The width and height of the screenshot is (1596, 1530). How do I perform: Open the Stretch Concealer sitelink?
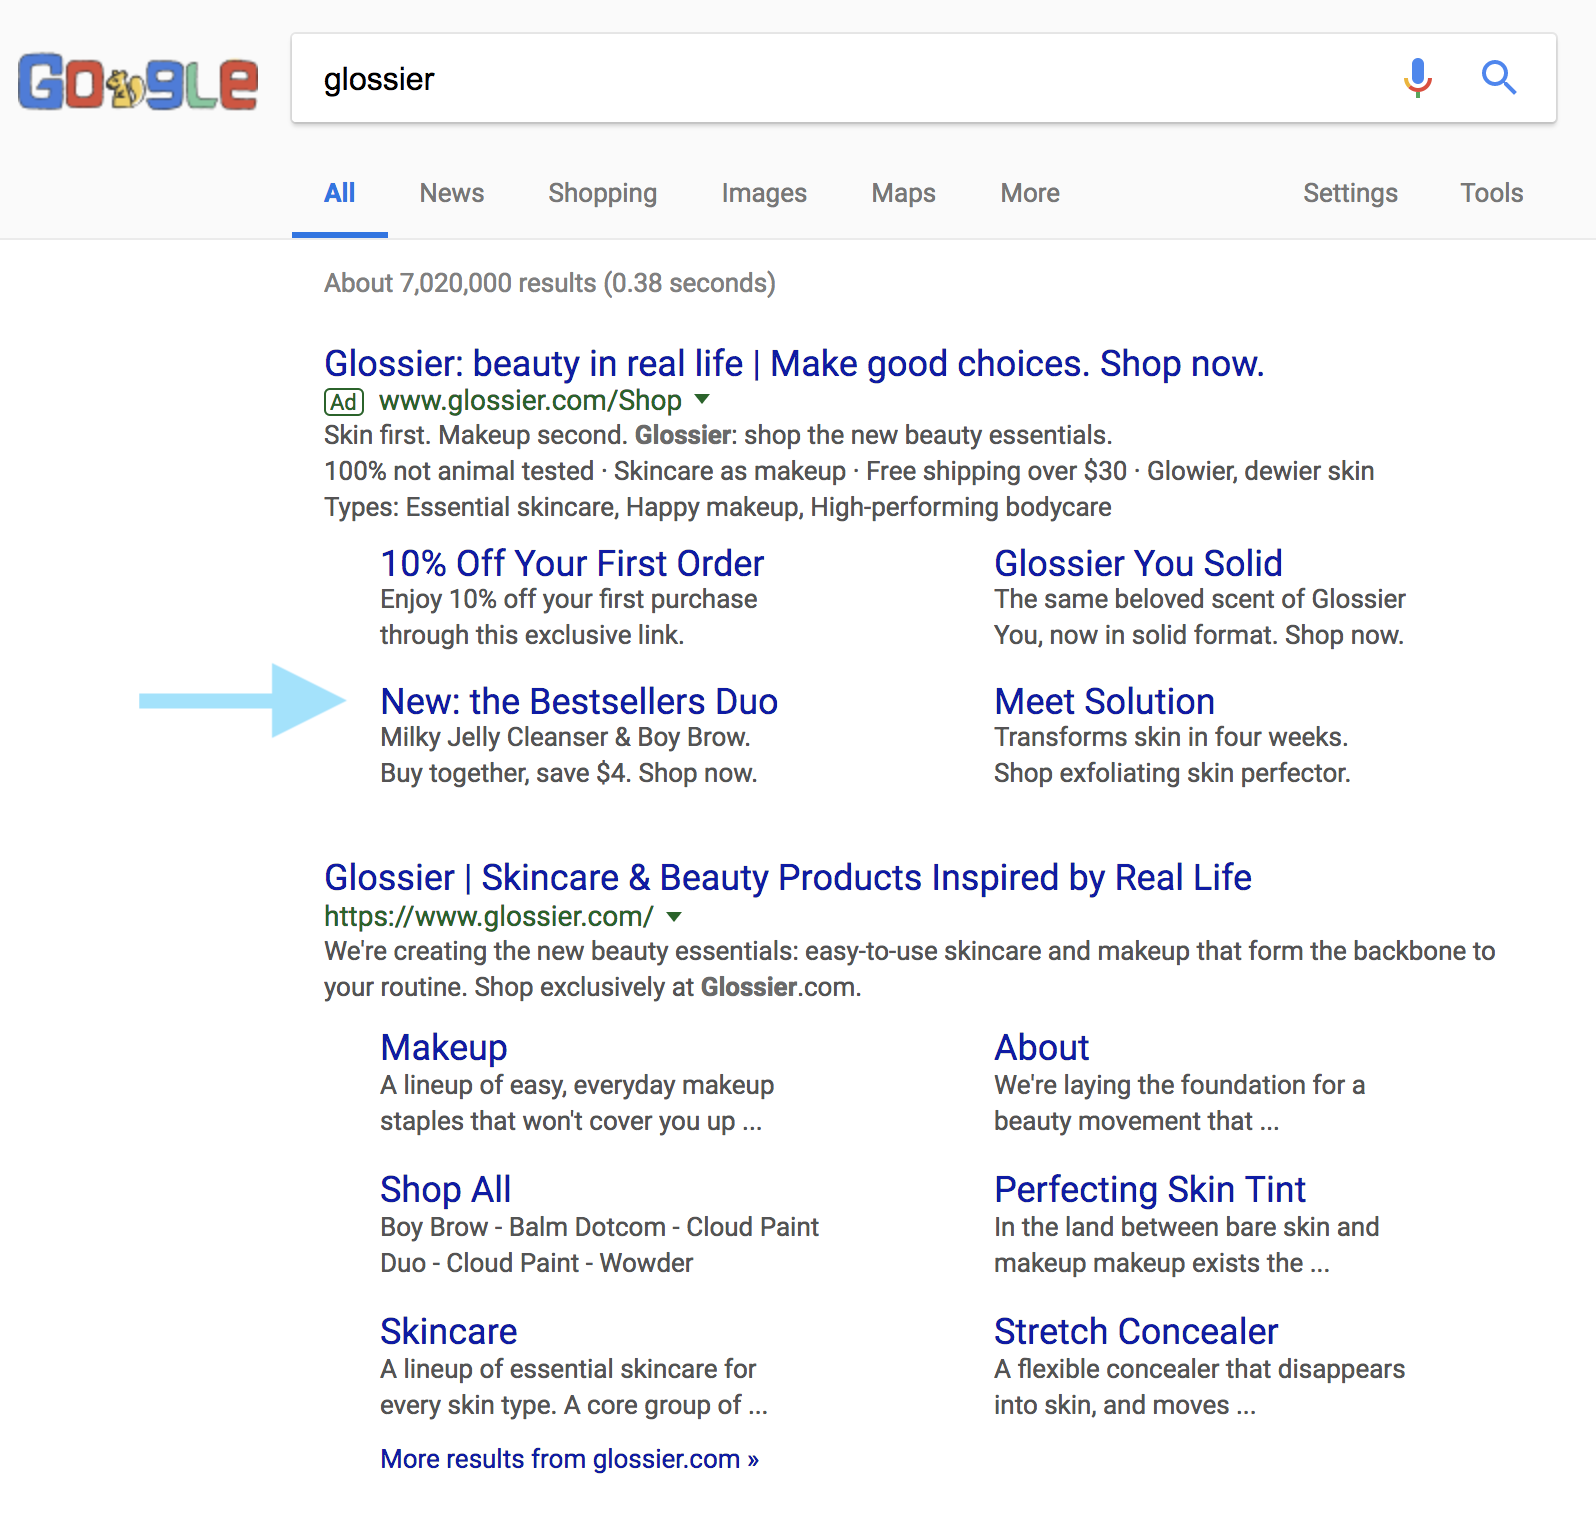(x=1136, y=1332)
